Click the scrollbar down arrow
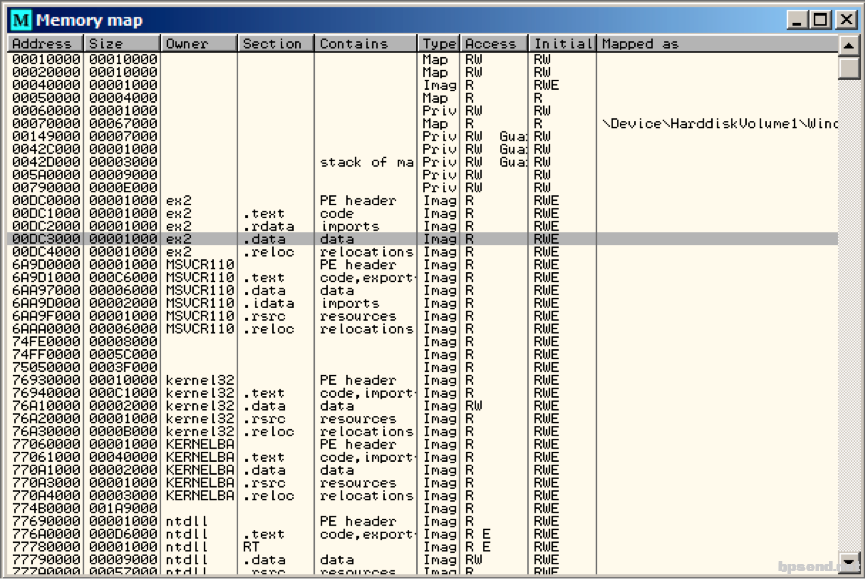Viewport: 866px width, 579px height. pos(848,561)
